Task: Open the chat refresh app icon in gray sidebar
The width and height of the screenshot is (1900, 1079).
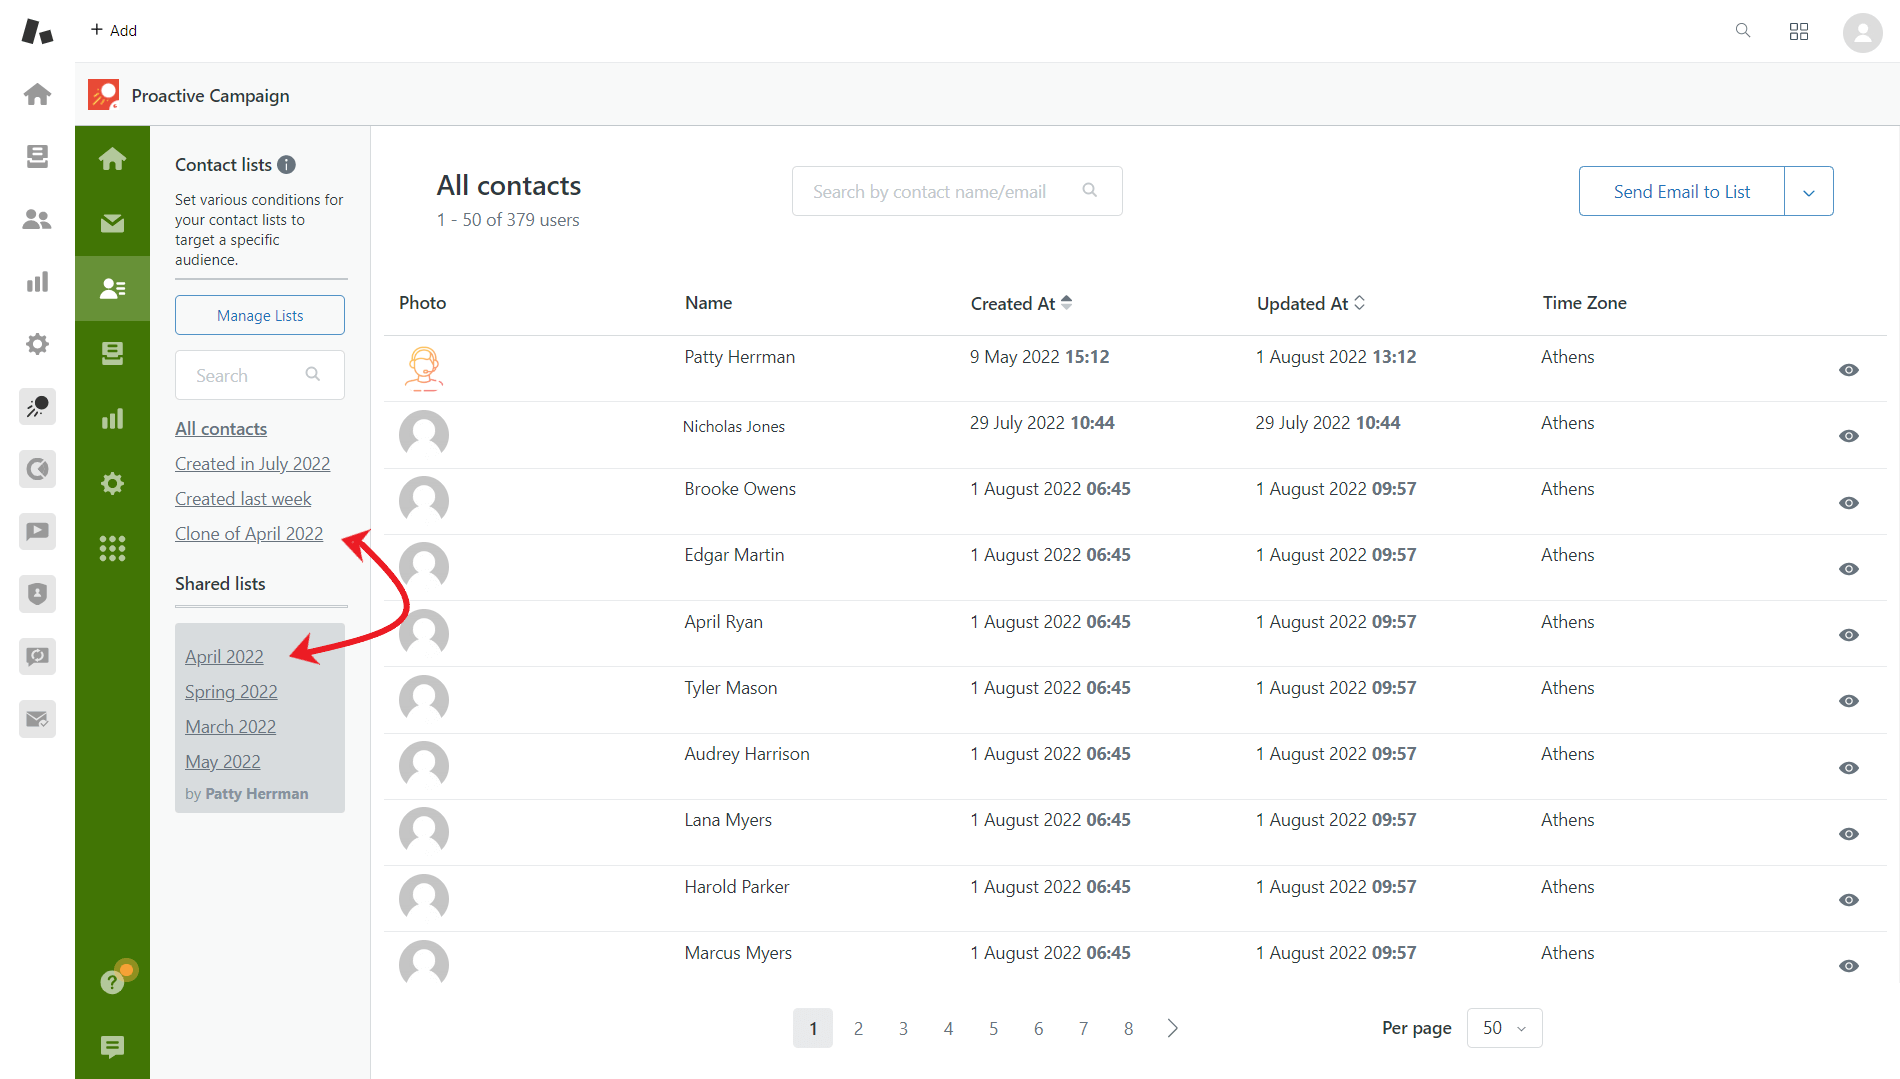Action: 37,656
